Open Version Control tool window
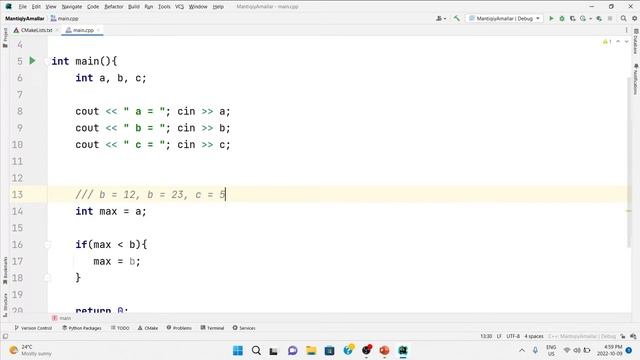640x360 pixels. tap(33, 328)
